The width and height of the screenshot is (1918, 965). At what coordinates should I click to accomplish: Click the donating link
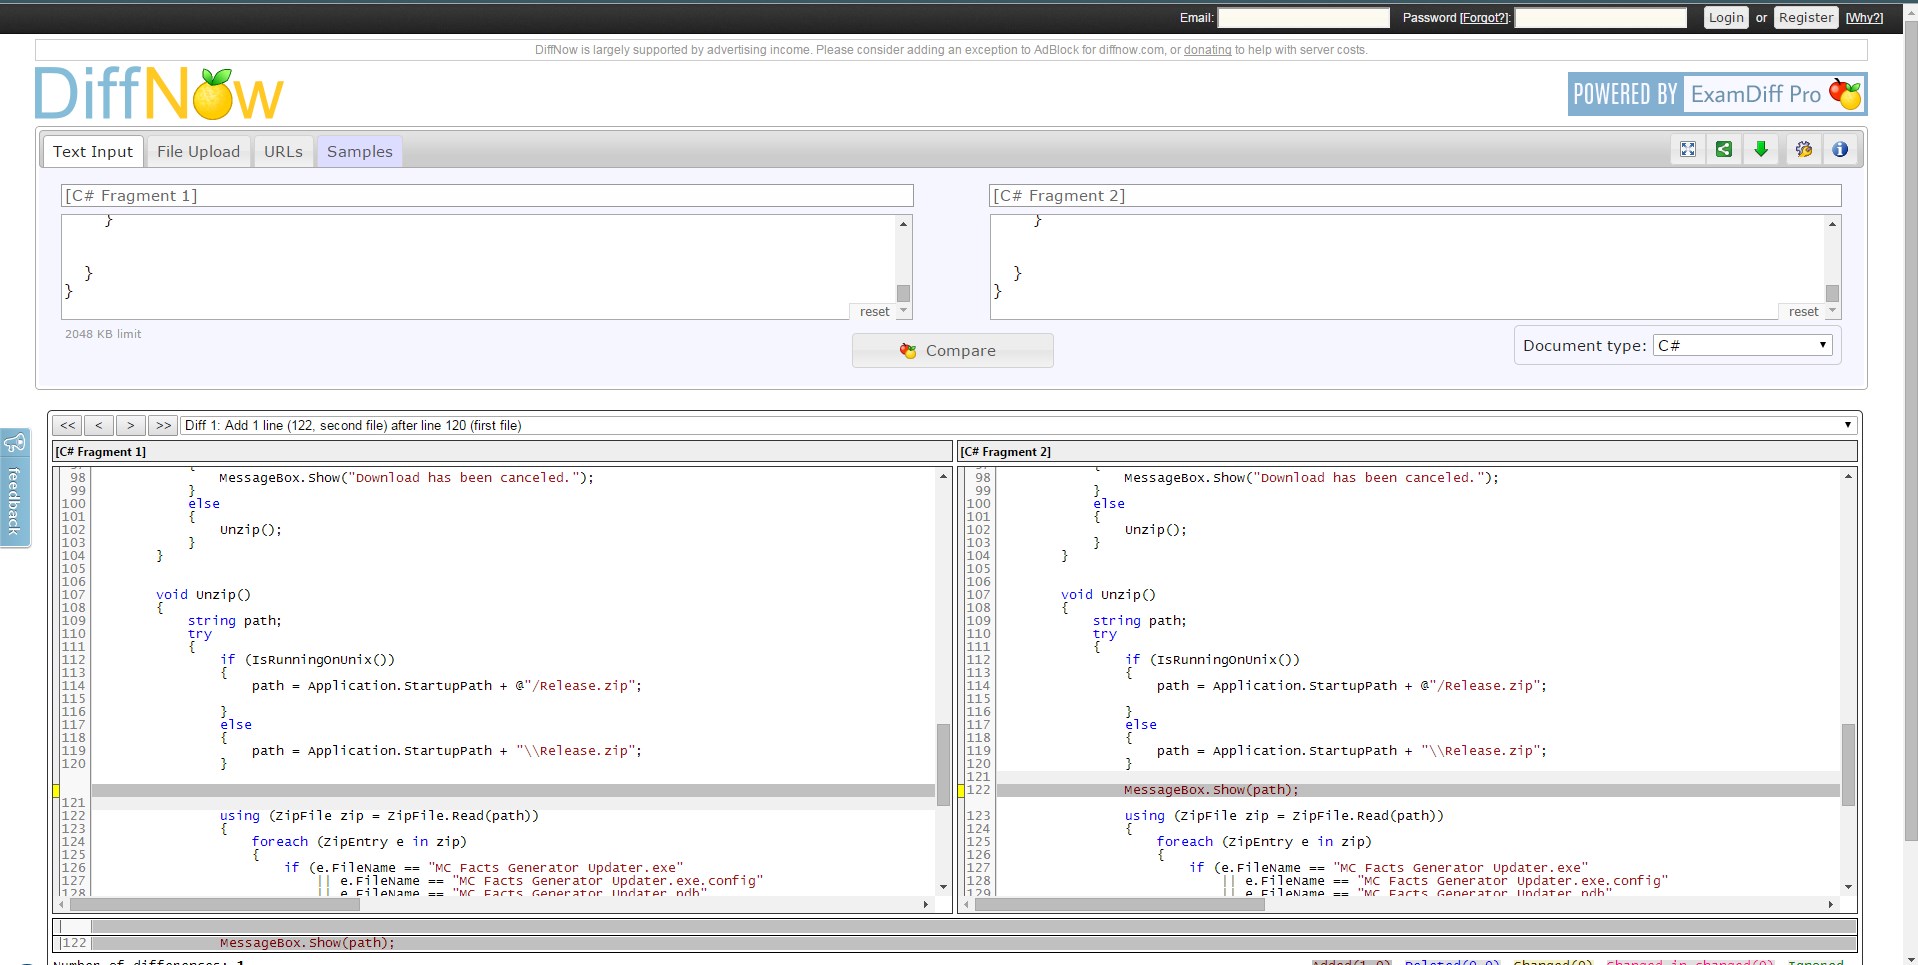point(1207,50)
